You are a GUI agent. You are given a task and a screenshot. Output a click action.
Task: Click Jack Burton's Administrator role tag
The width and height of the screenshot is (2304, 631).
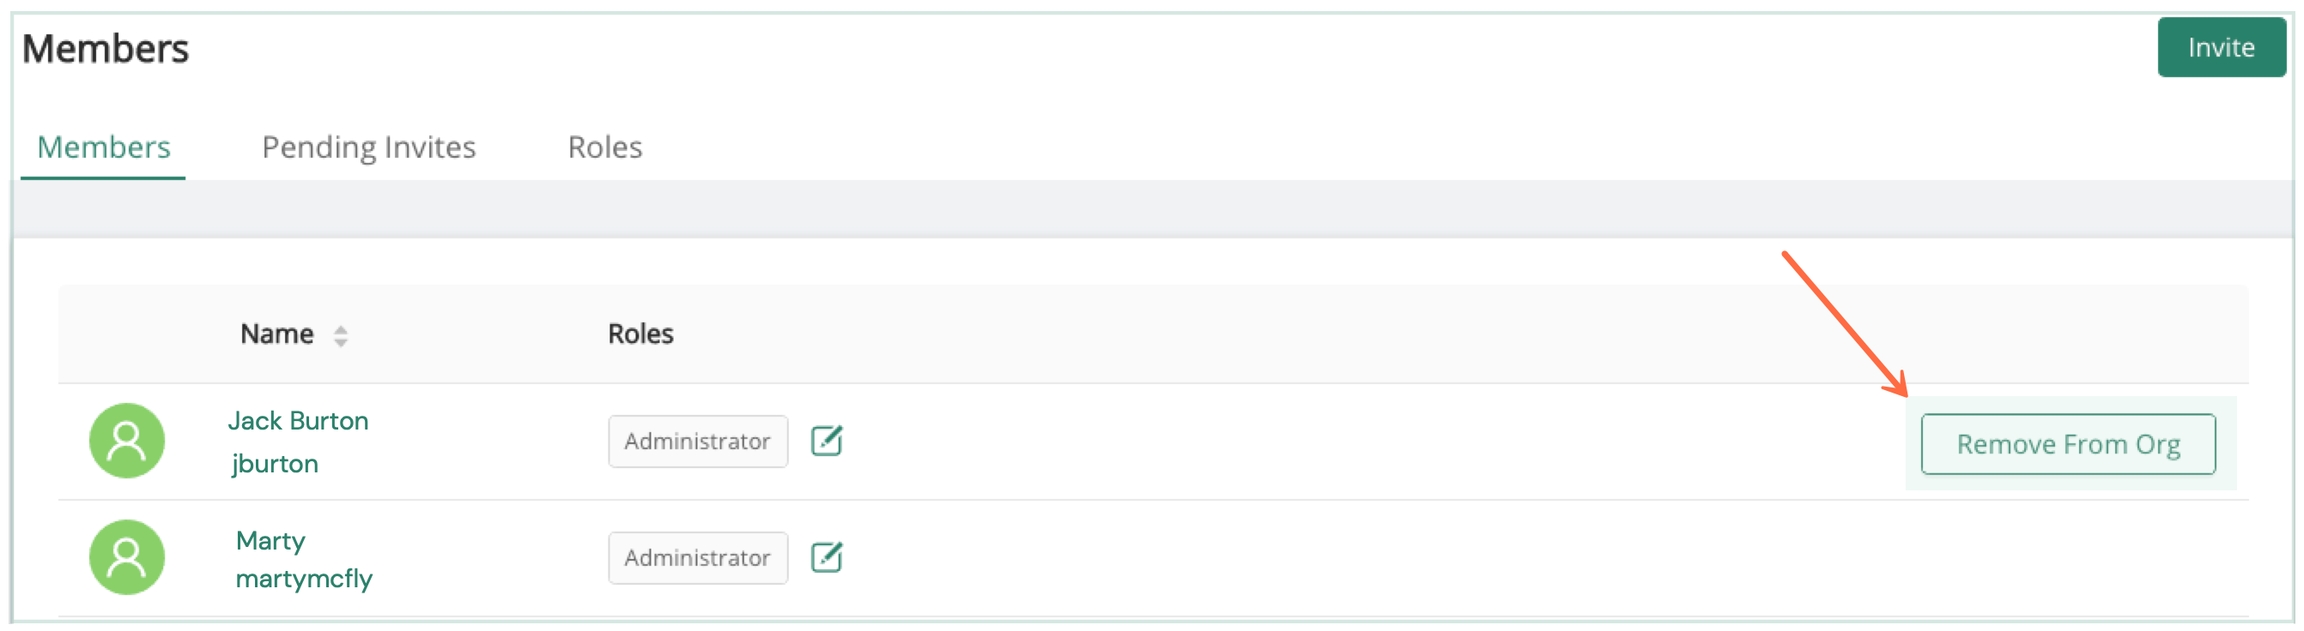point(697,441)
